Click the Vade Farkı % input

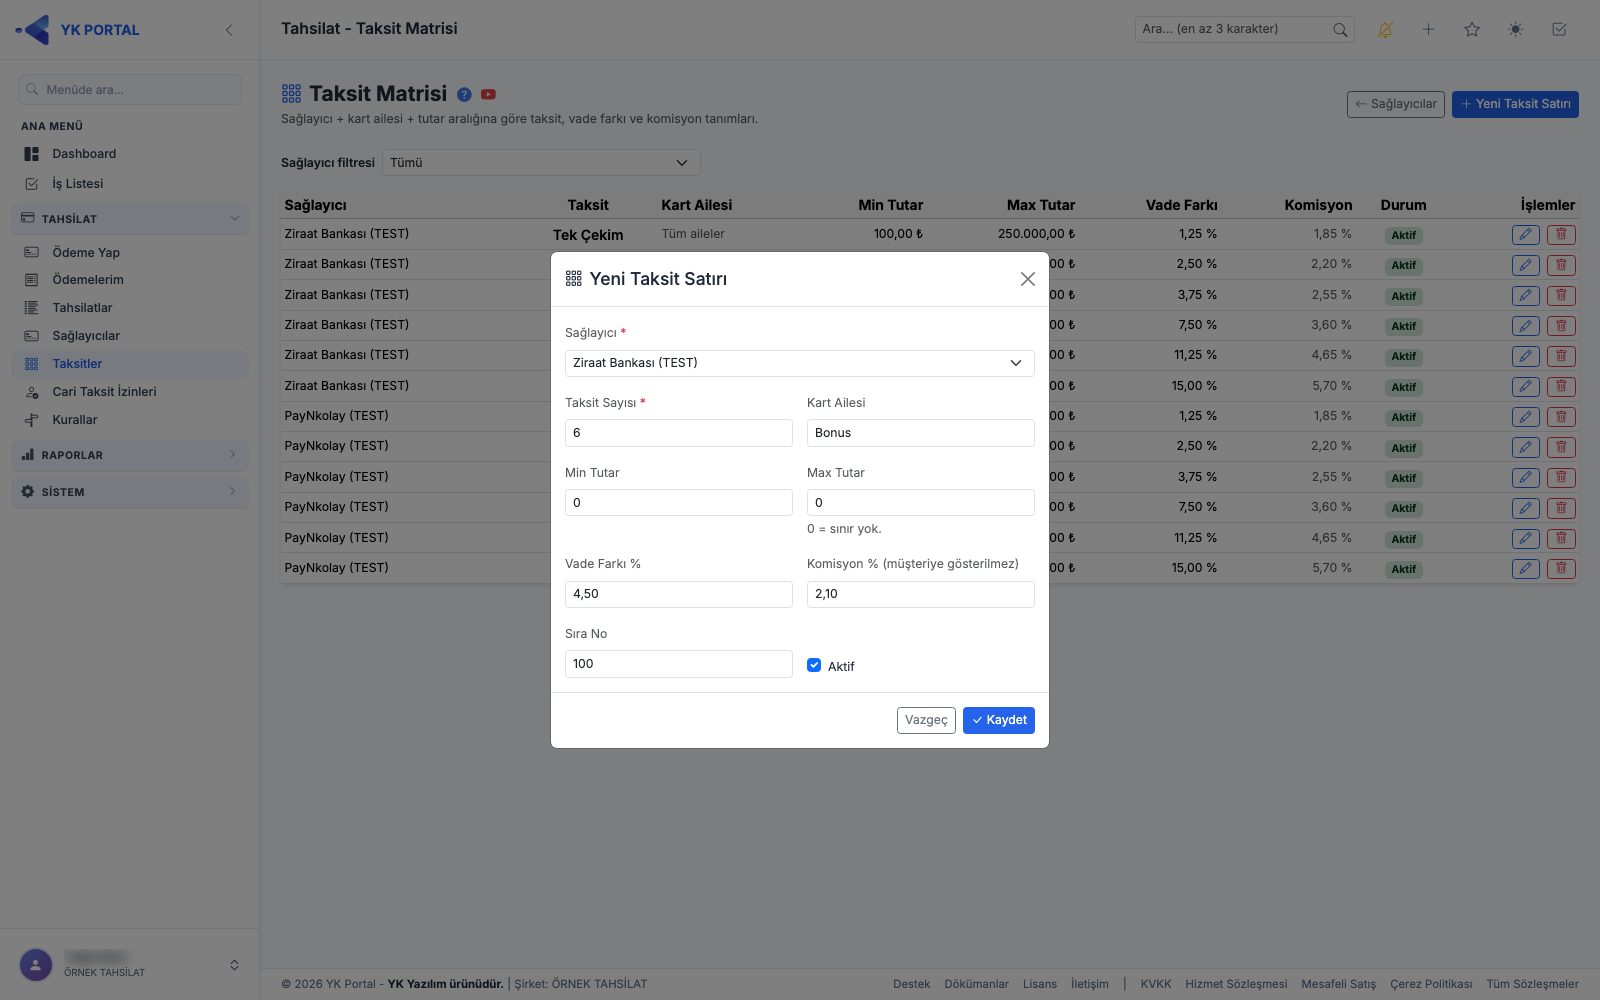click(x=678, y=594)
